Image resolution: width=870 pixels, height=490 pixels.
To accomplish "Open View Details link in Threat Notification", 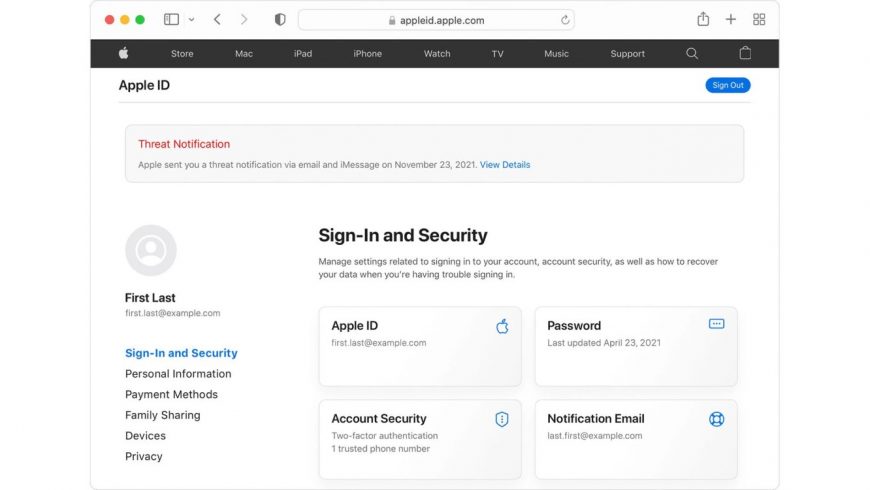I will [505, 165].
